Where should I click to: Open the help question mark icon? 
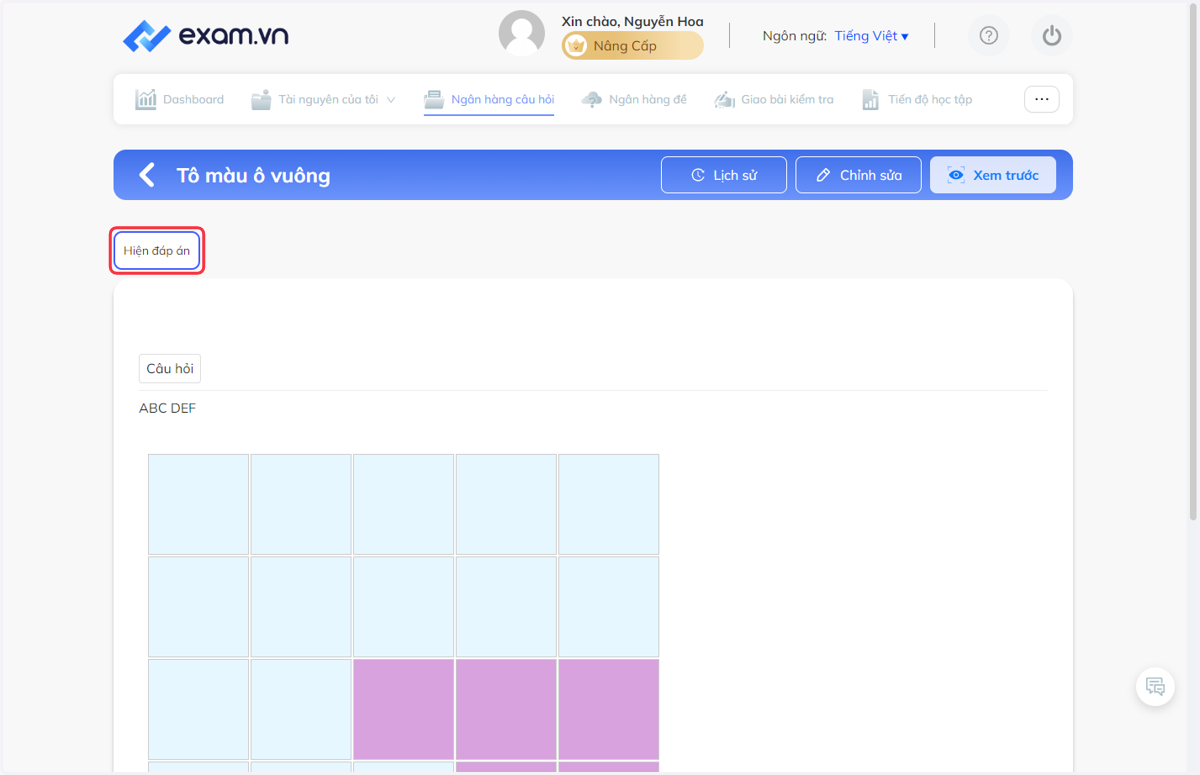(x=989, y=36)
